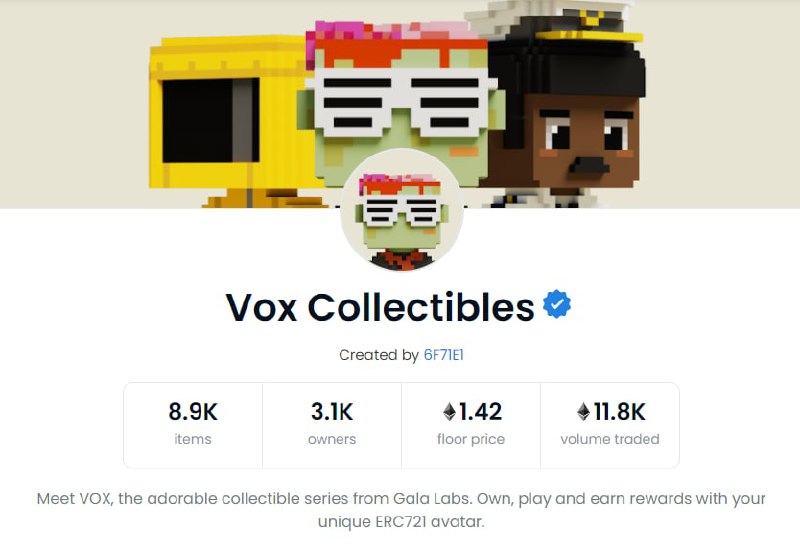Click the 'owners' label under 3.1K

tap(332, 439)
